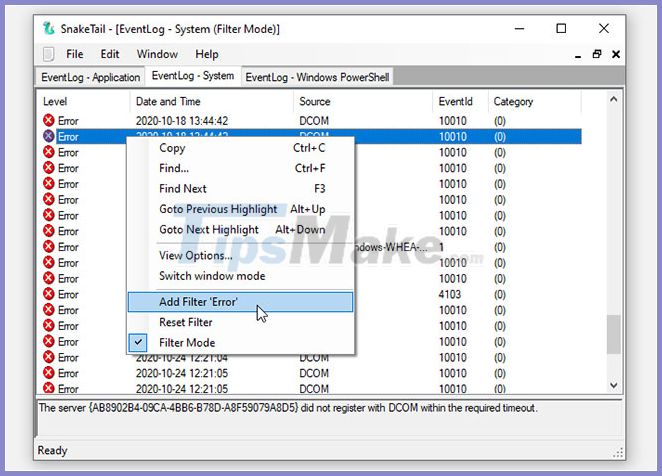The image size is (662, 476).
Task: Switch to the EventLog - Windows PowerShell tab
Action: coord(317,77)
